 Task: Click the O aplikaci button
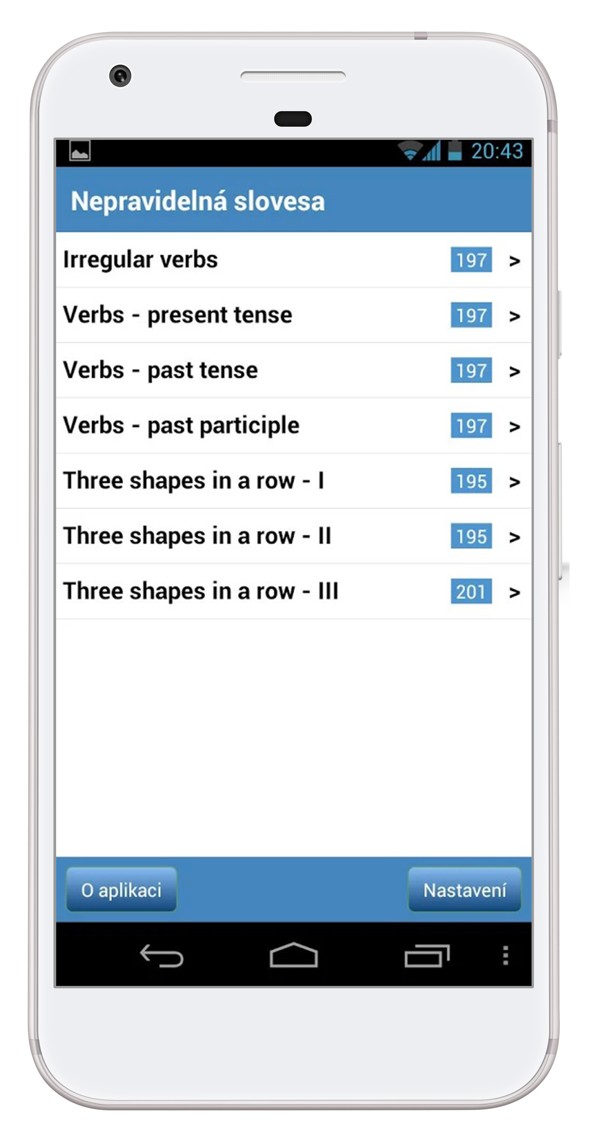tap(121, 890)
